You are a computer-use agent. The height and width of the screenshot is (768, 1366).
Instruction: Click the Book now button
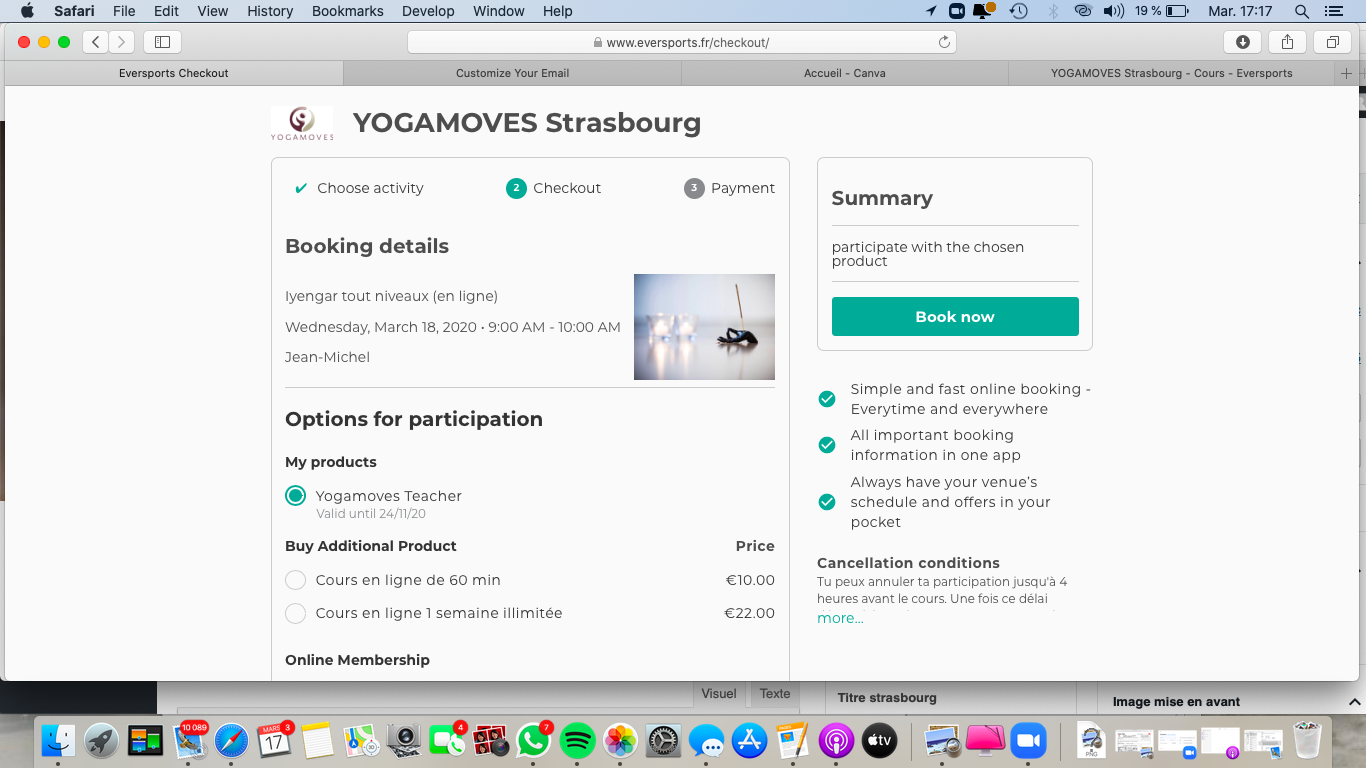click(x=955, y=316)
